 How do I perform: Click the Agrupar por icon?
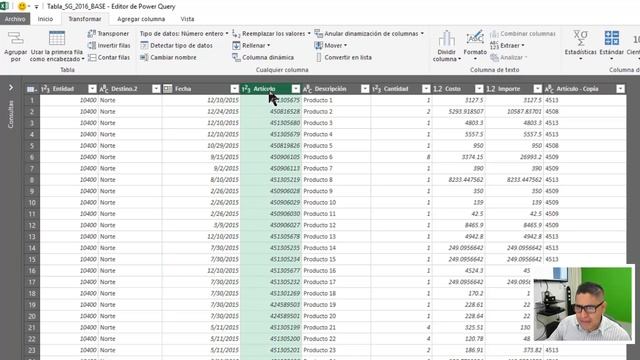pos(16,39)
